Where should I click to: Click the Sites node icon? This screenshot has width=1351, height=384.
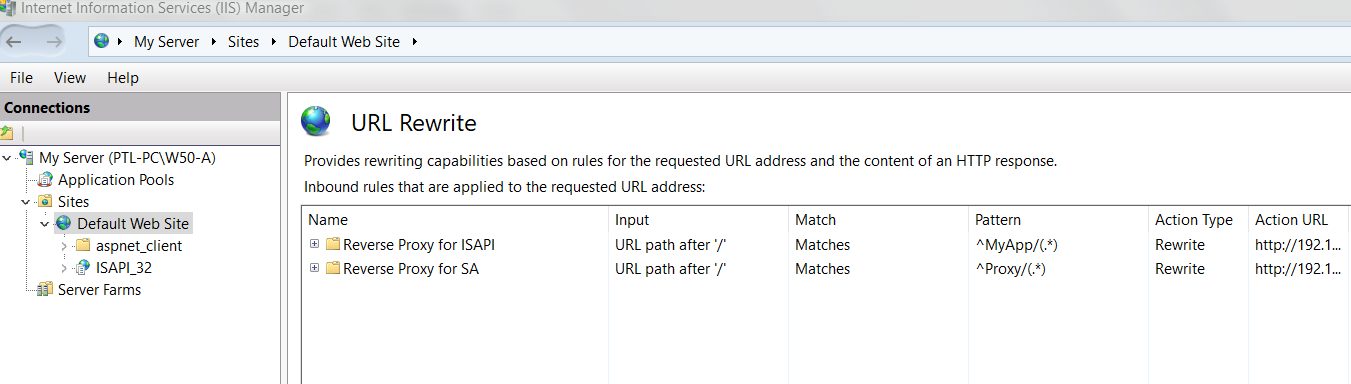(x=45, y=202)
